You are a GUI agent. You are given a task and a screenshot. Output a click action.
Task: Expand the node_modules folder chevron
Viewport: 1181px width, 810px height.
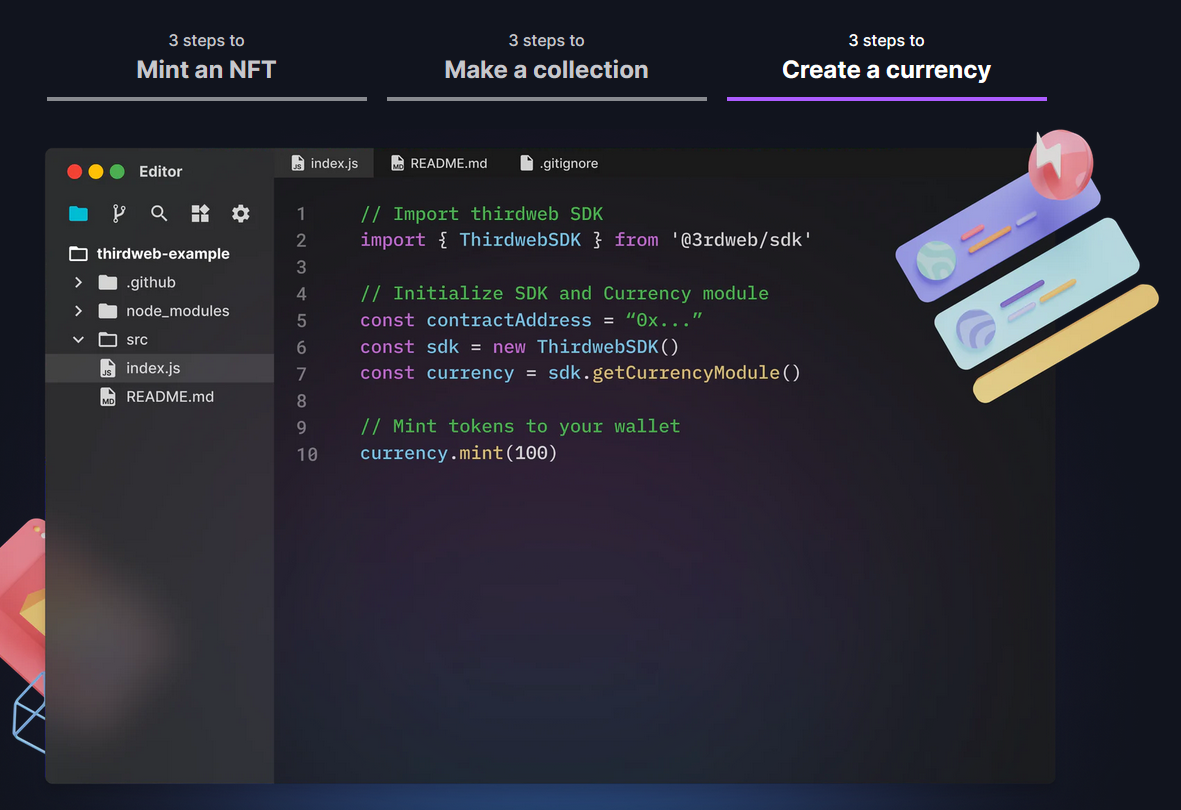point(78,311)
